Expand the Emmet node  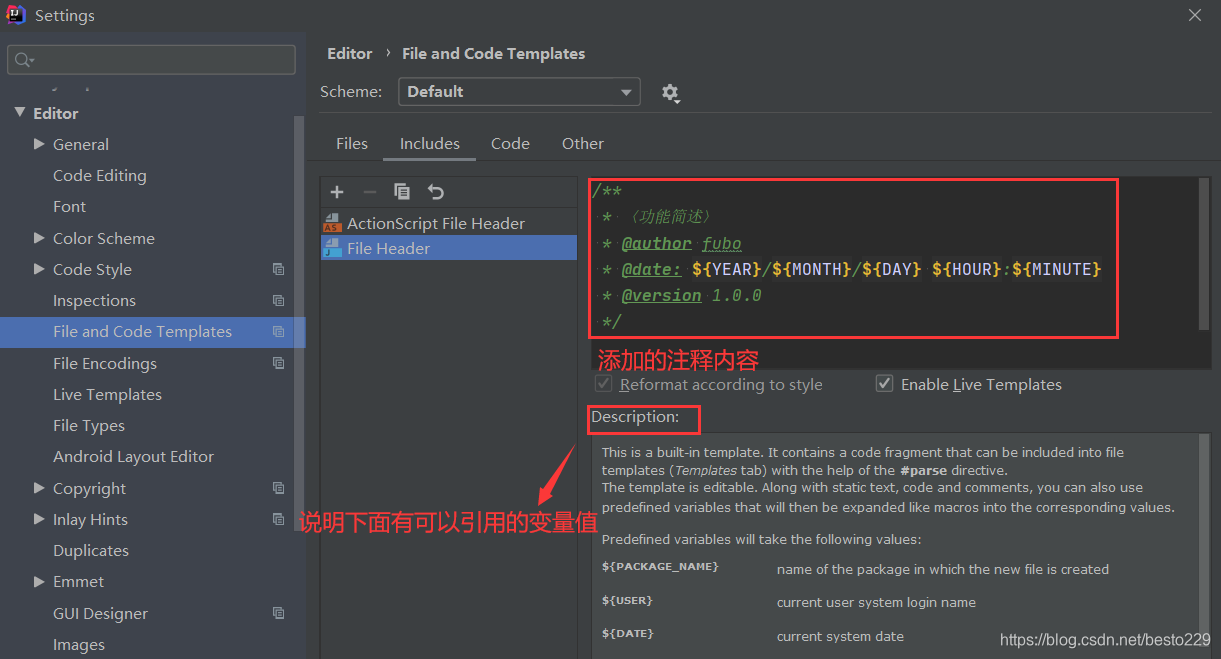click(39, 581)
